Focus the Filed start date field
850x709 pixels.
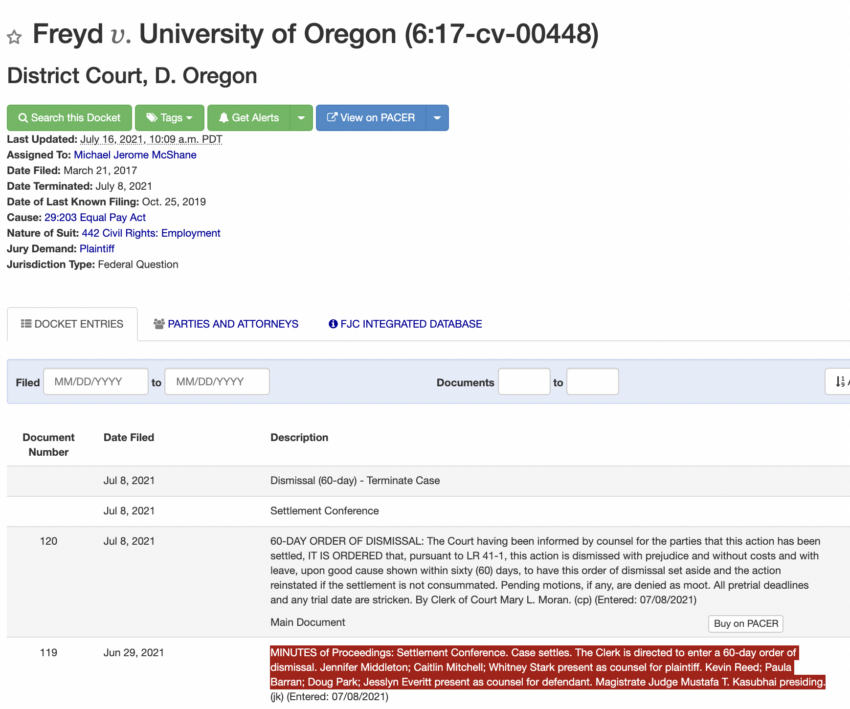coord(96,382)
